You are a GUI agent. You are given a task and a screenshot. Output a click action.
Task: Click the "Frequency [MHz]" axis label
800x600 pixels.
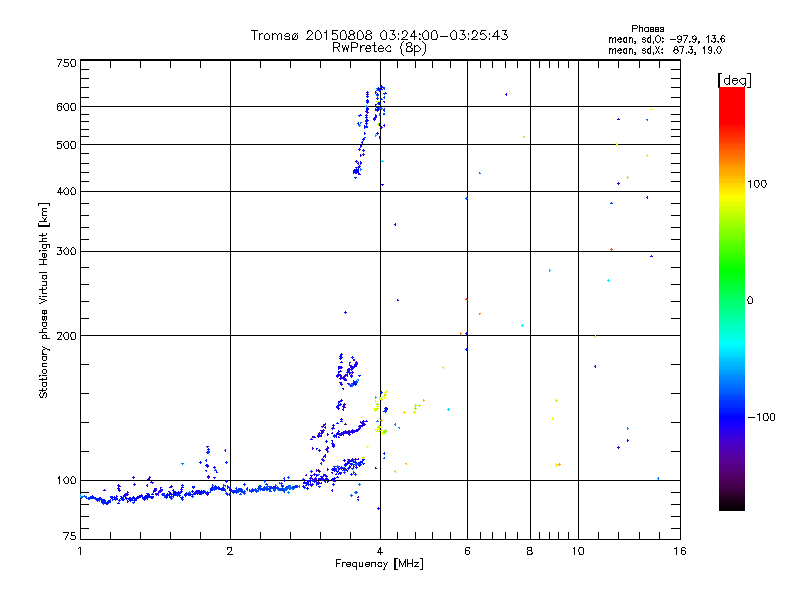[379, 564]
